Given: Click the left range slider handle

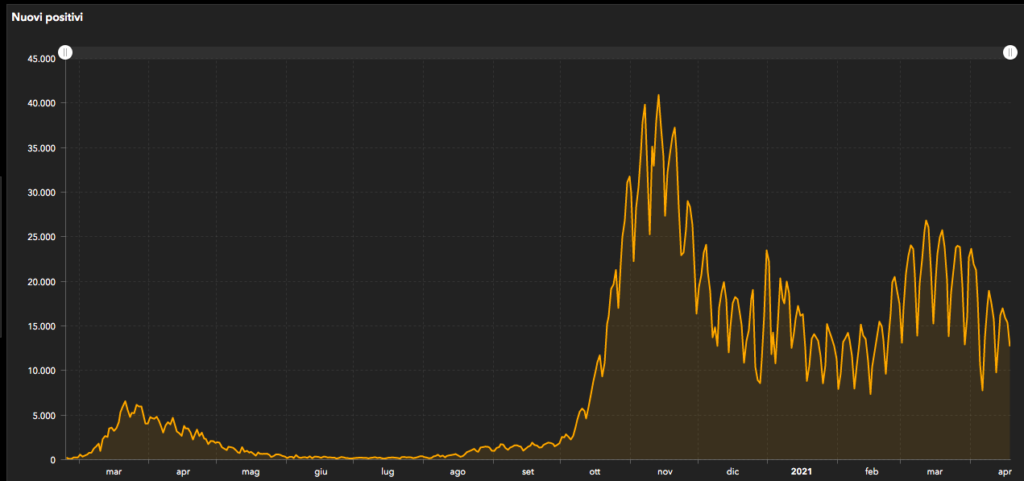Looking at the screenshot, I should 65,53.
